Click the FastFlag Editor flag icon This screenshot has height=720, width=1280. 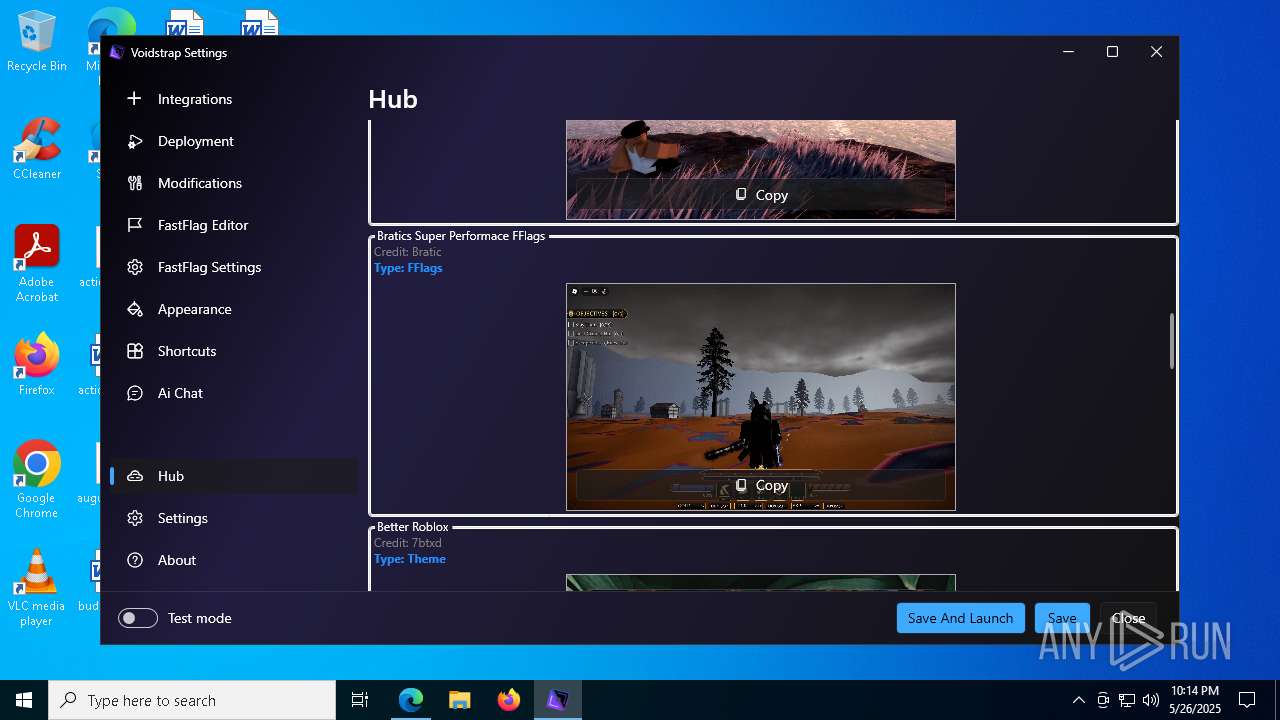coord(135,225)
